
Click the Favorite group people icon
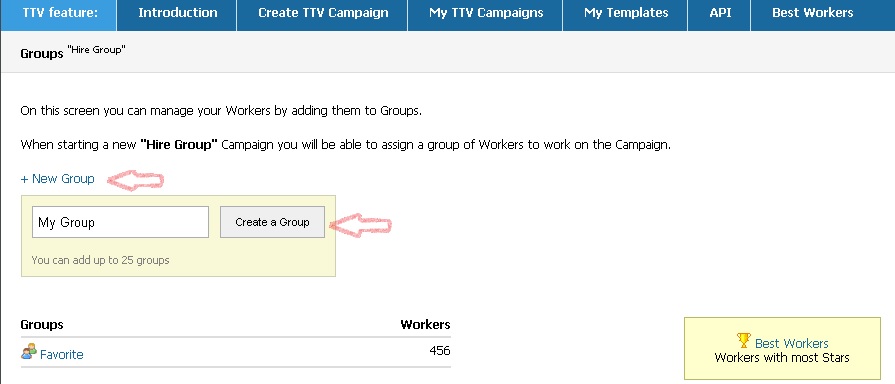pos(29,352)
